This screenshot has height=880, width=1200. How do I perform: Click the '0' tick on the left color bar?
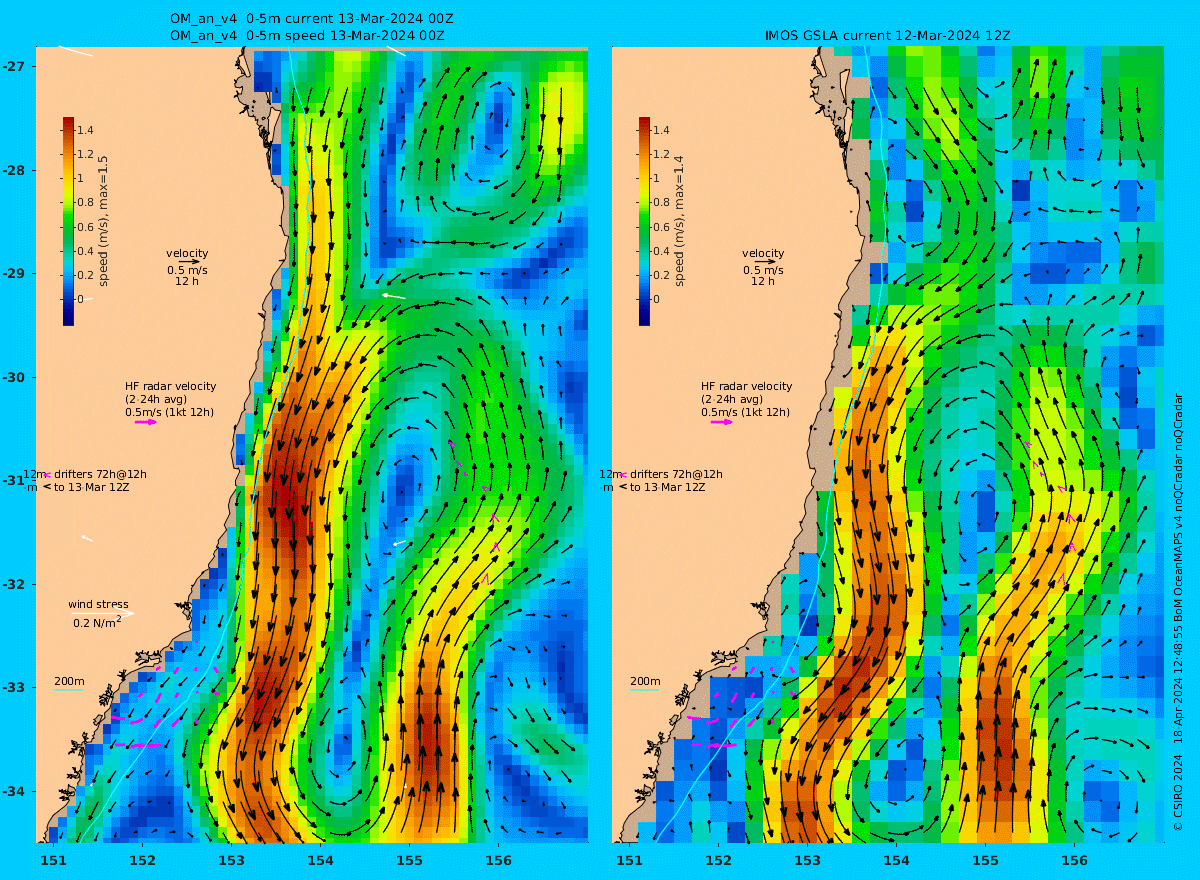point(81,299)
